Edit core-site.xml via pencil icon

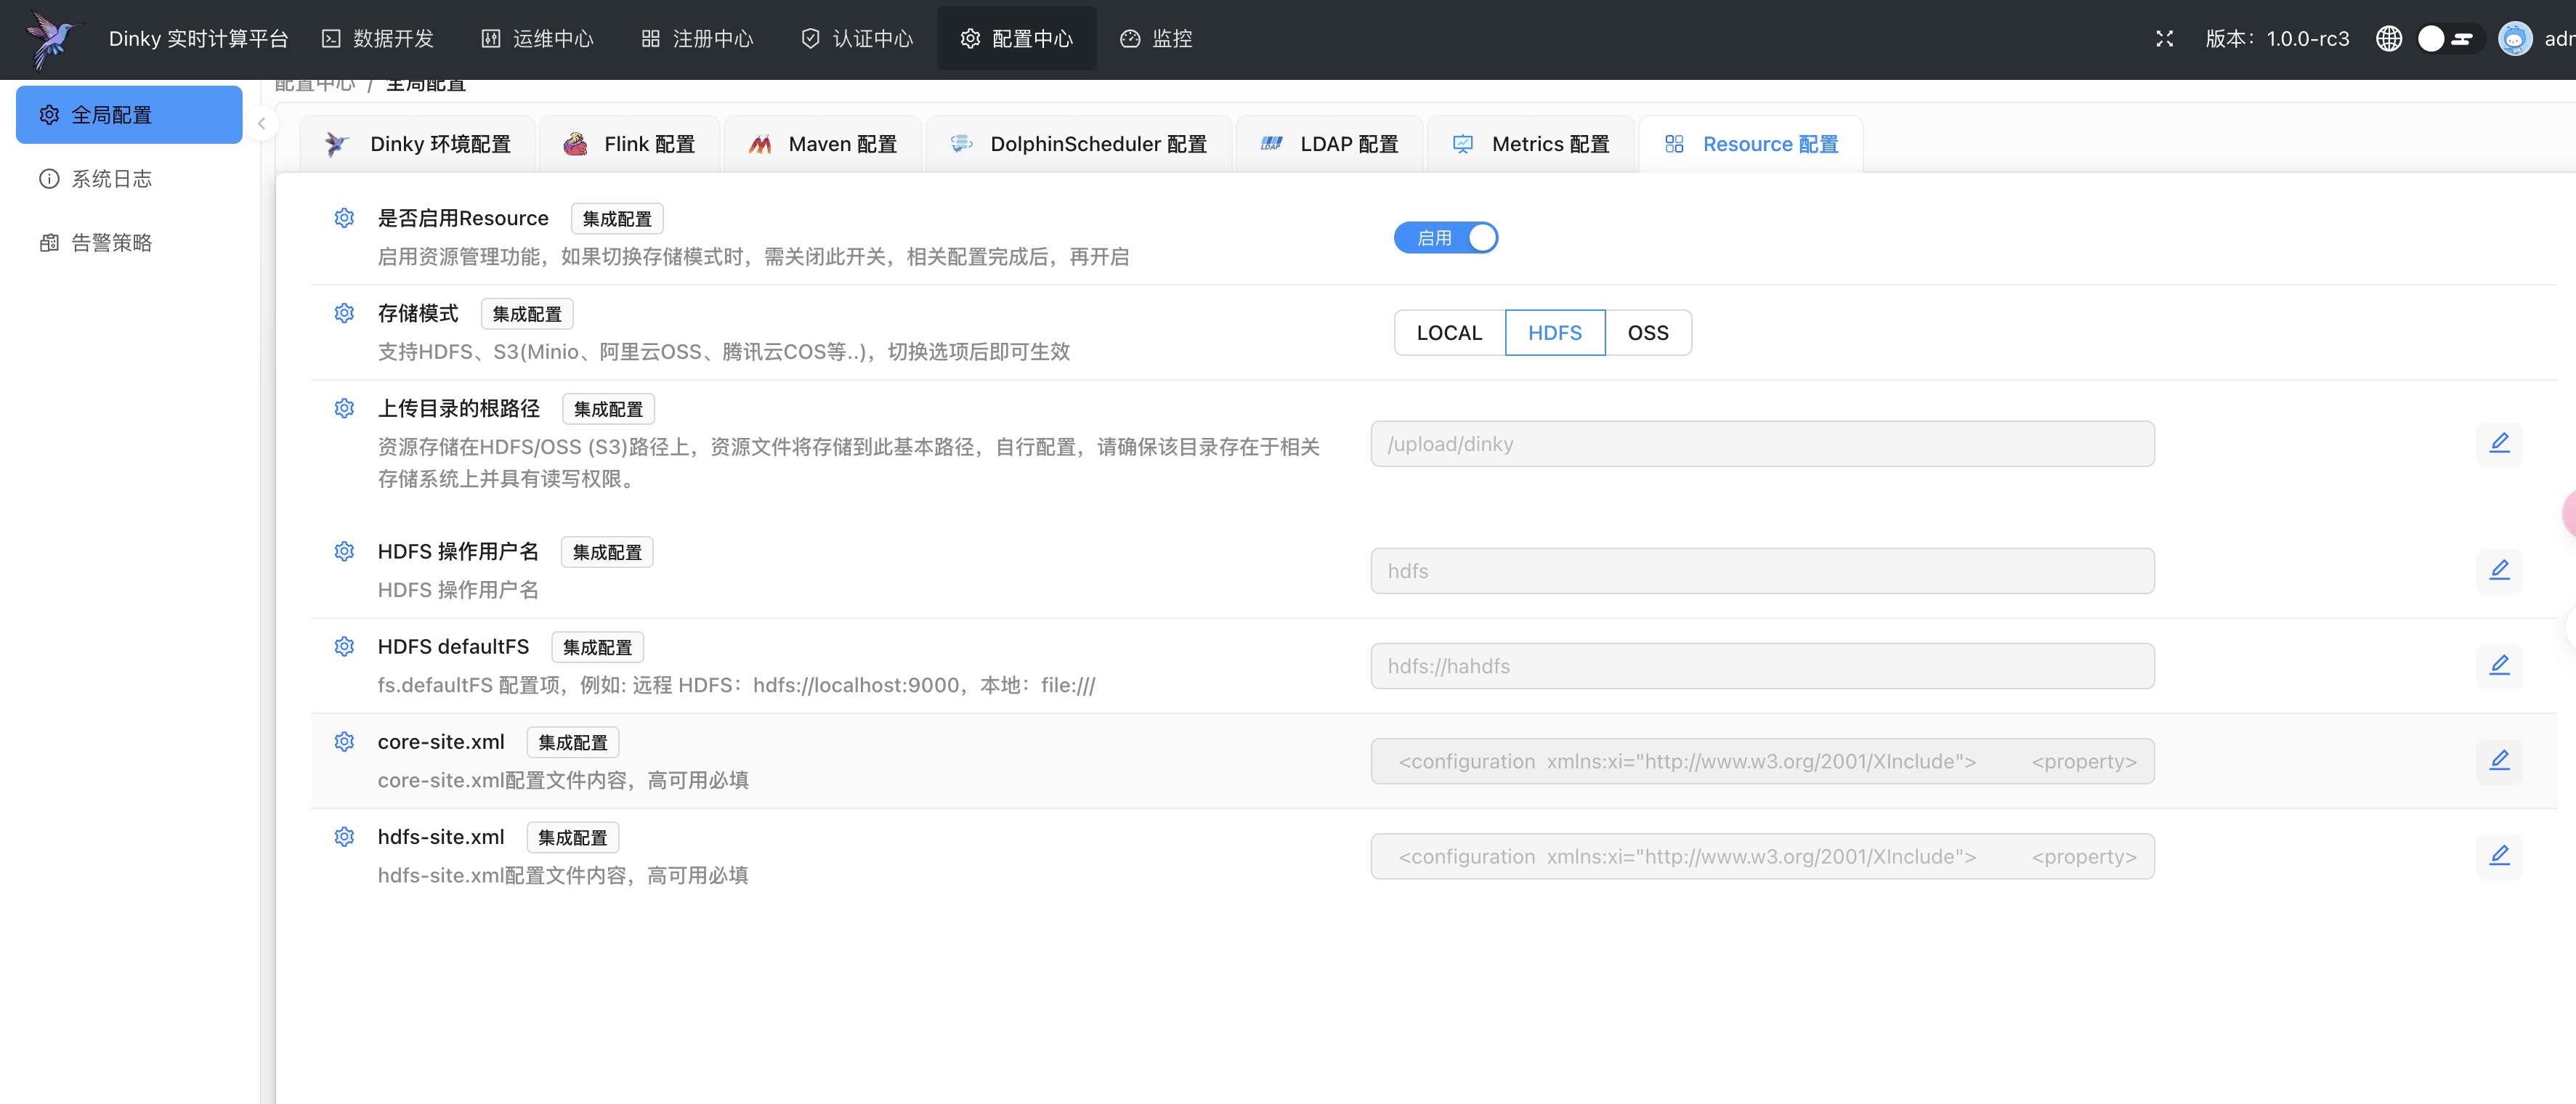pos(2499,760)
